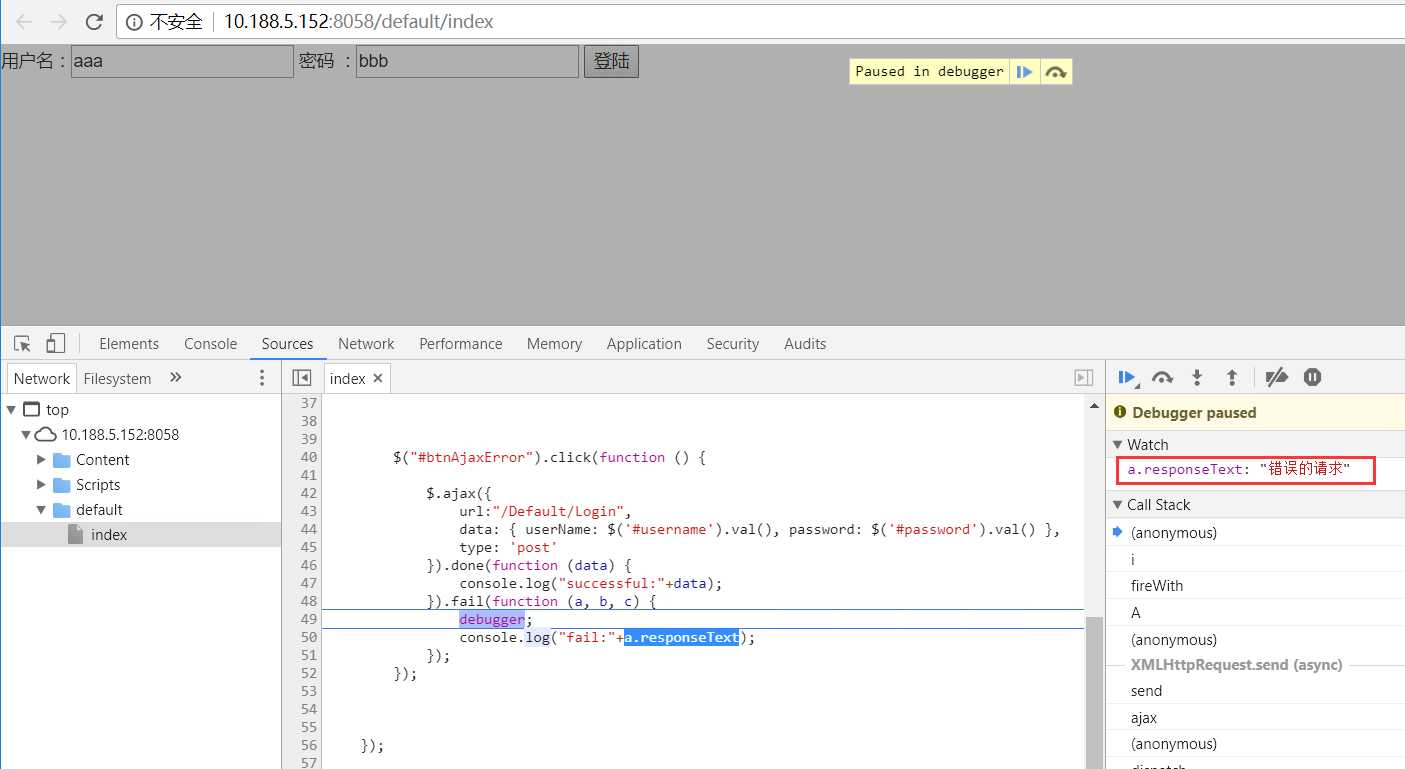Collapse the Watch section
Screen dimensions: 1405x769
1118,445
